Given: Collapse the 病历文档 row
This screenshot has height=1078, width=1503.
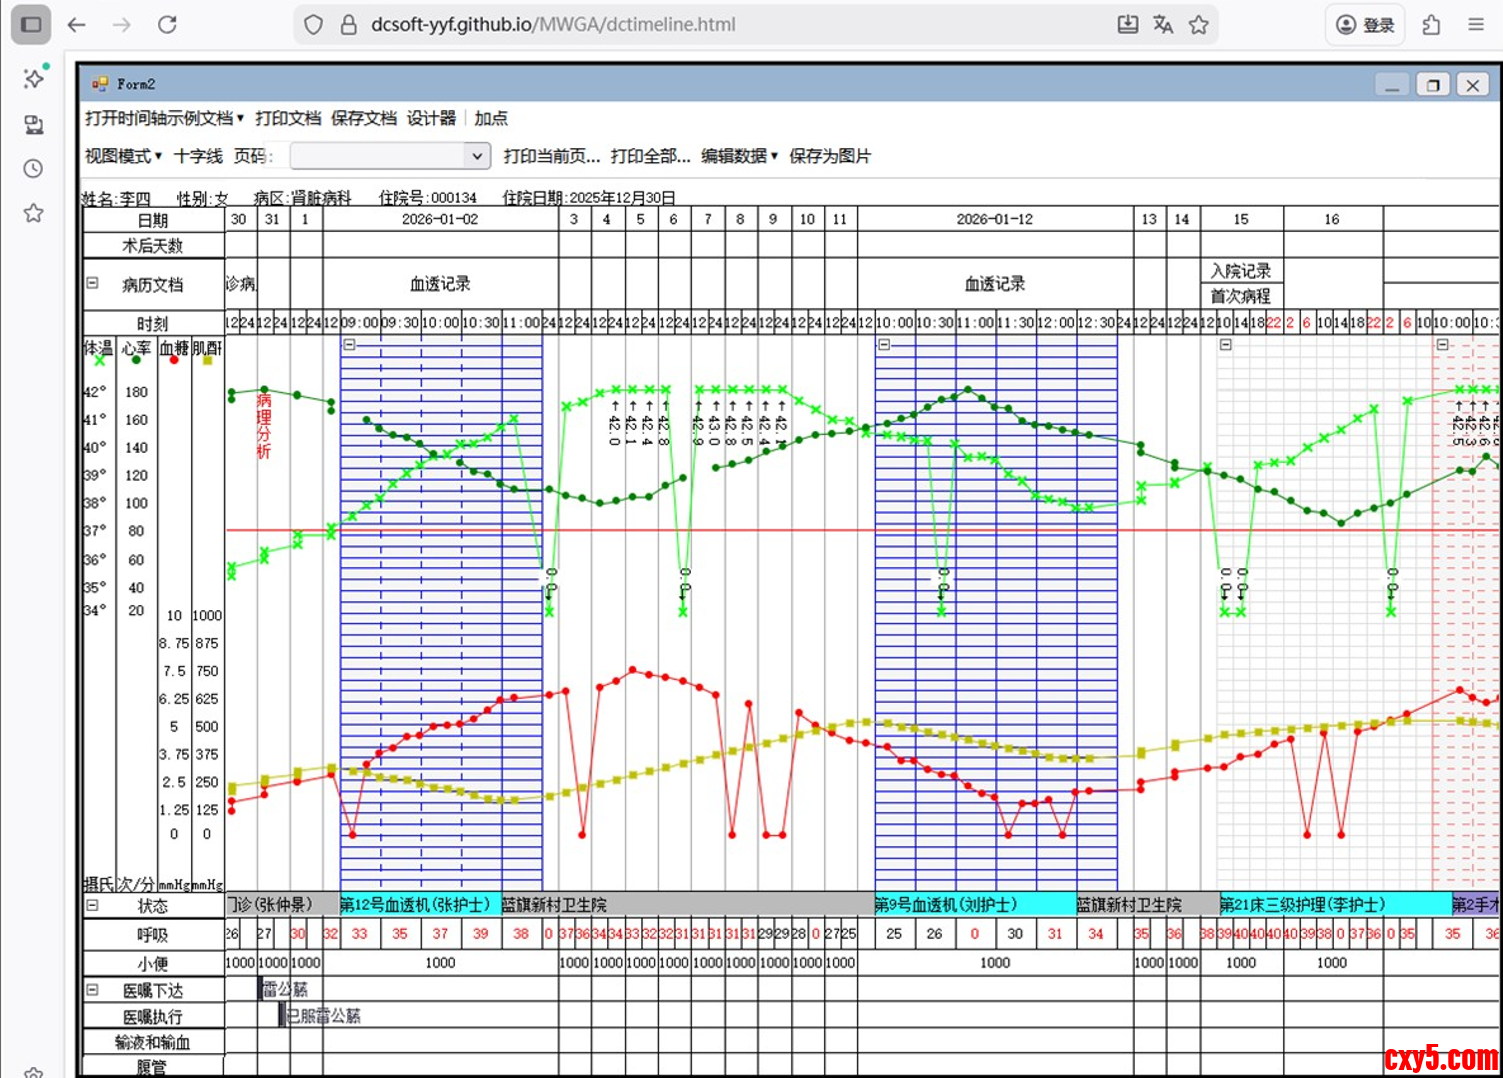Looking at the screenshot, I should 92,283.
